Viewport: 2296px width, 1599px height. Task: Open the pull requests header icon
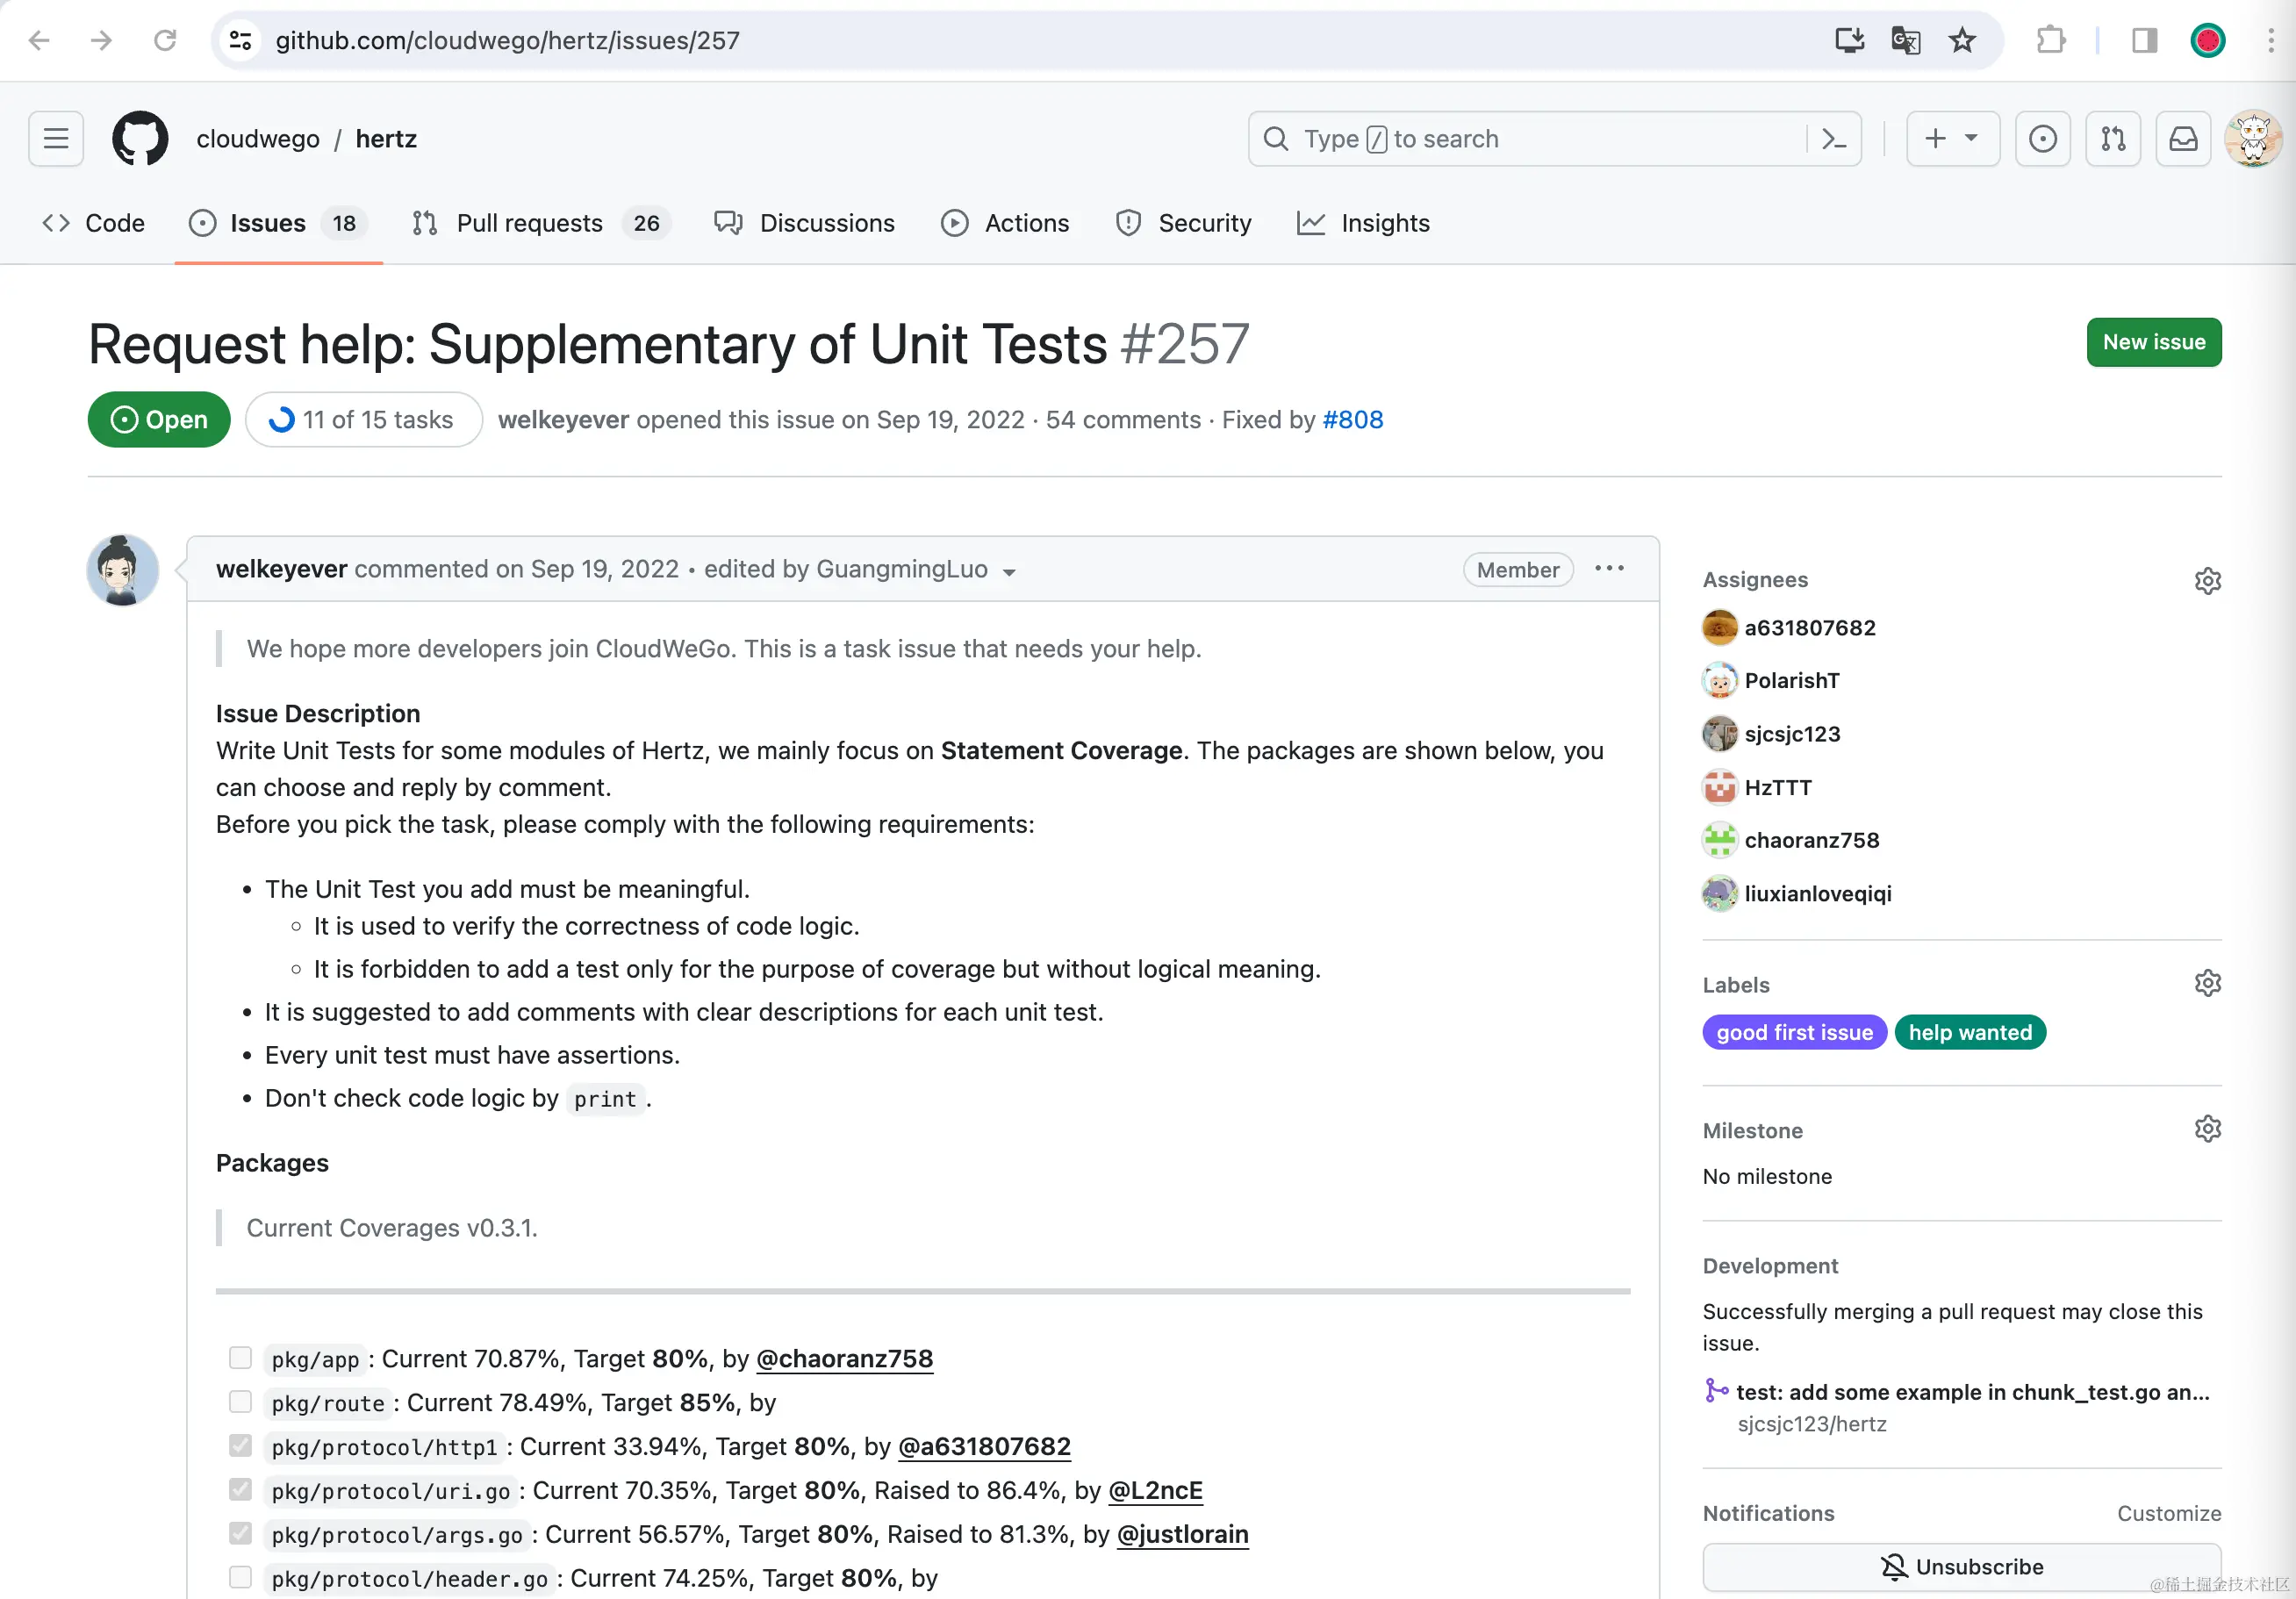(x=2112, y=138)
